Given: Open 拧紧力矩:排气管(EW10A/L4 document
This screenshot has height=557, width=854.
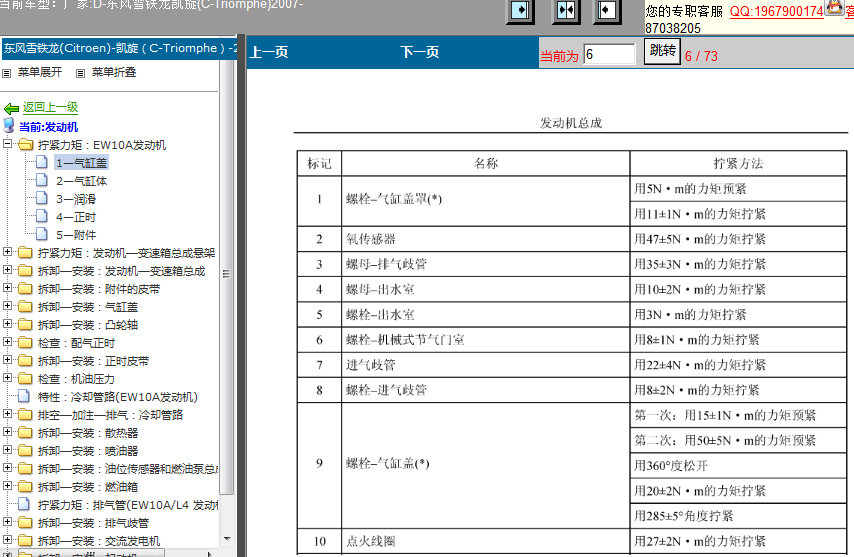Looking at the screenshot, I should pyautogui.click(x=128, y=505).
